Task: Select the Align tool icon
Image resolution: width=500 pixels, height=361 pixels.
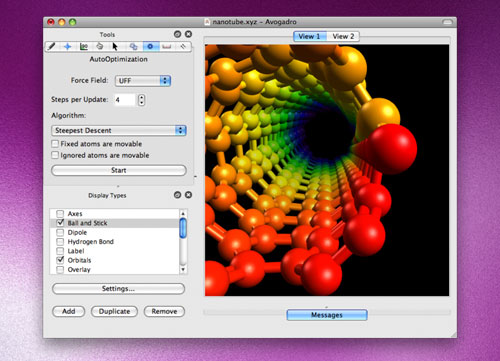Action: coord(183,46)
